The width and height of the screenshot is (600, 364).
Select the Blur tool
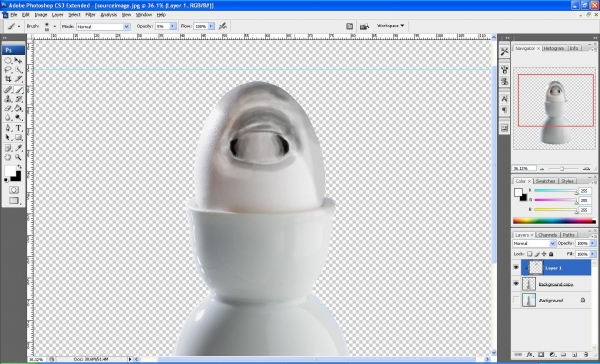pos(8,118)
